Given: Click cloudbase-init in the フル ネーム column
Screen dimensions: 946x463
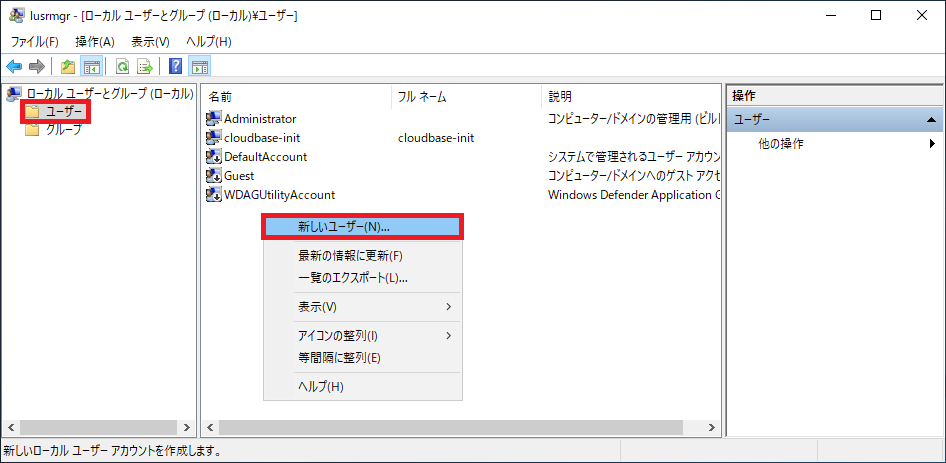Looking at the screenshot, I should (436, 138).
